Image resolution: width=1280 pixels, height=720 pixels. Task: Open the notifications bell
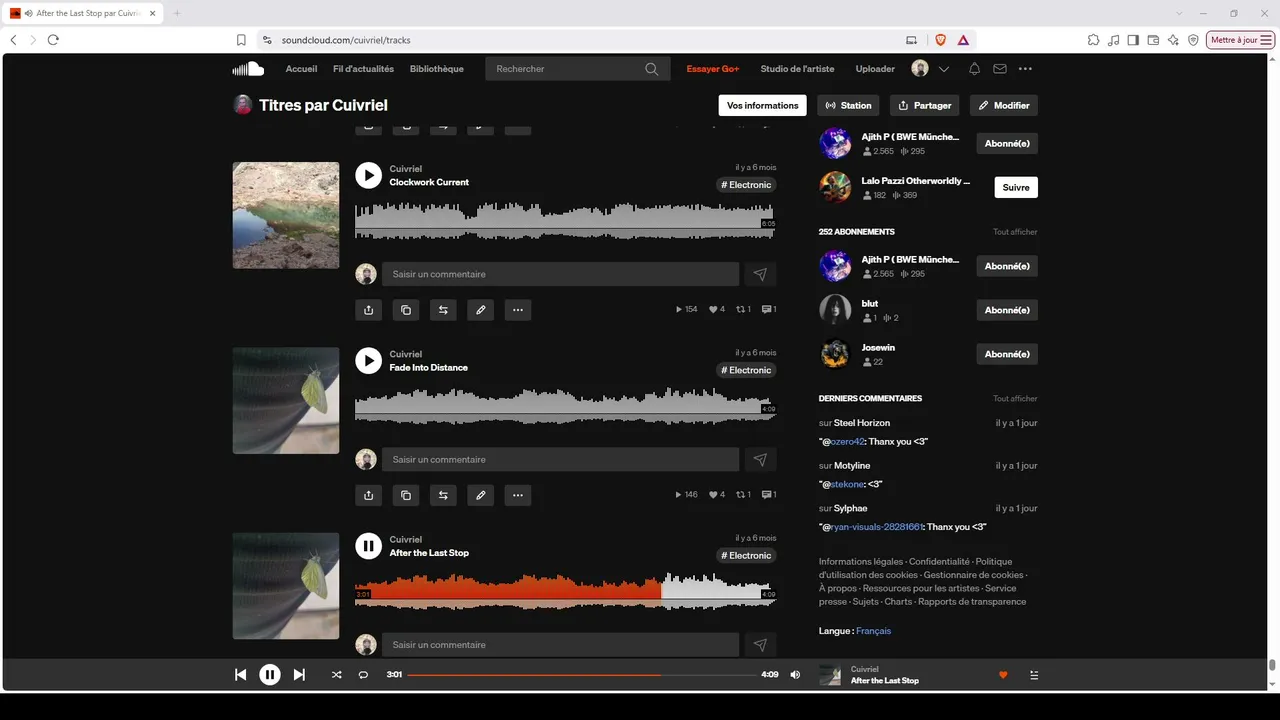click(974, 69)
